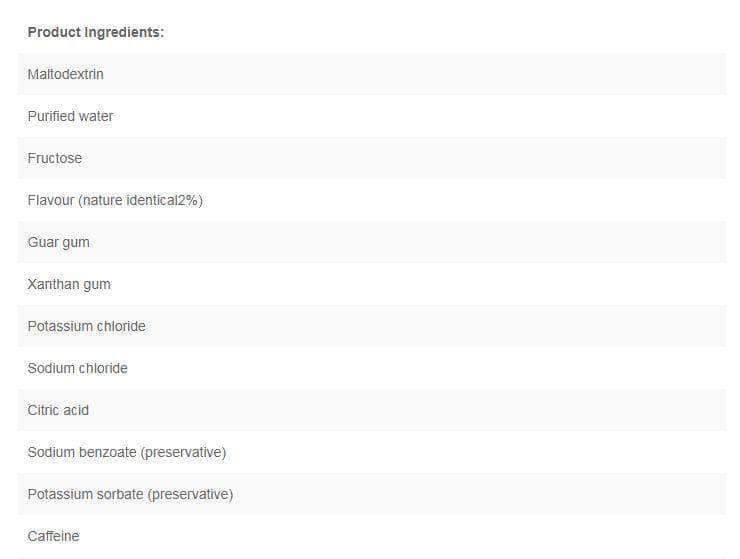Click the word water in Purified water

(96, 116)
